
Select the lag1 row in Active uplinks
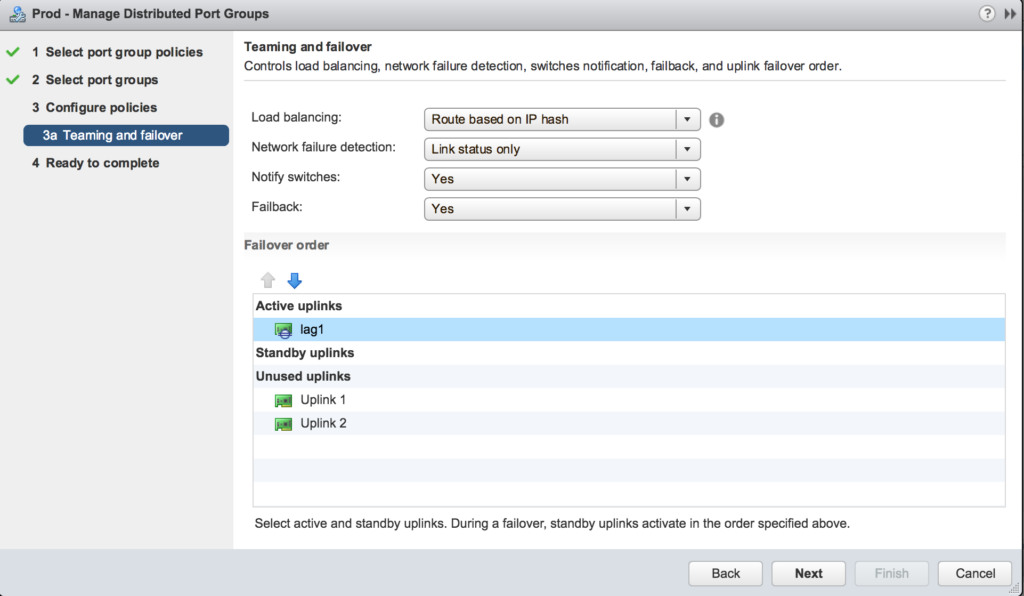click(629, 330)
